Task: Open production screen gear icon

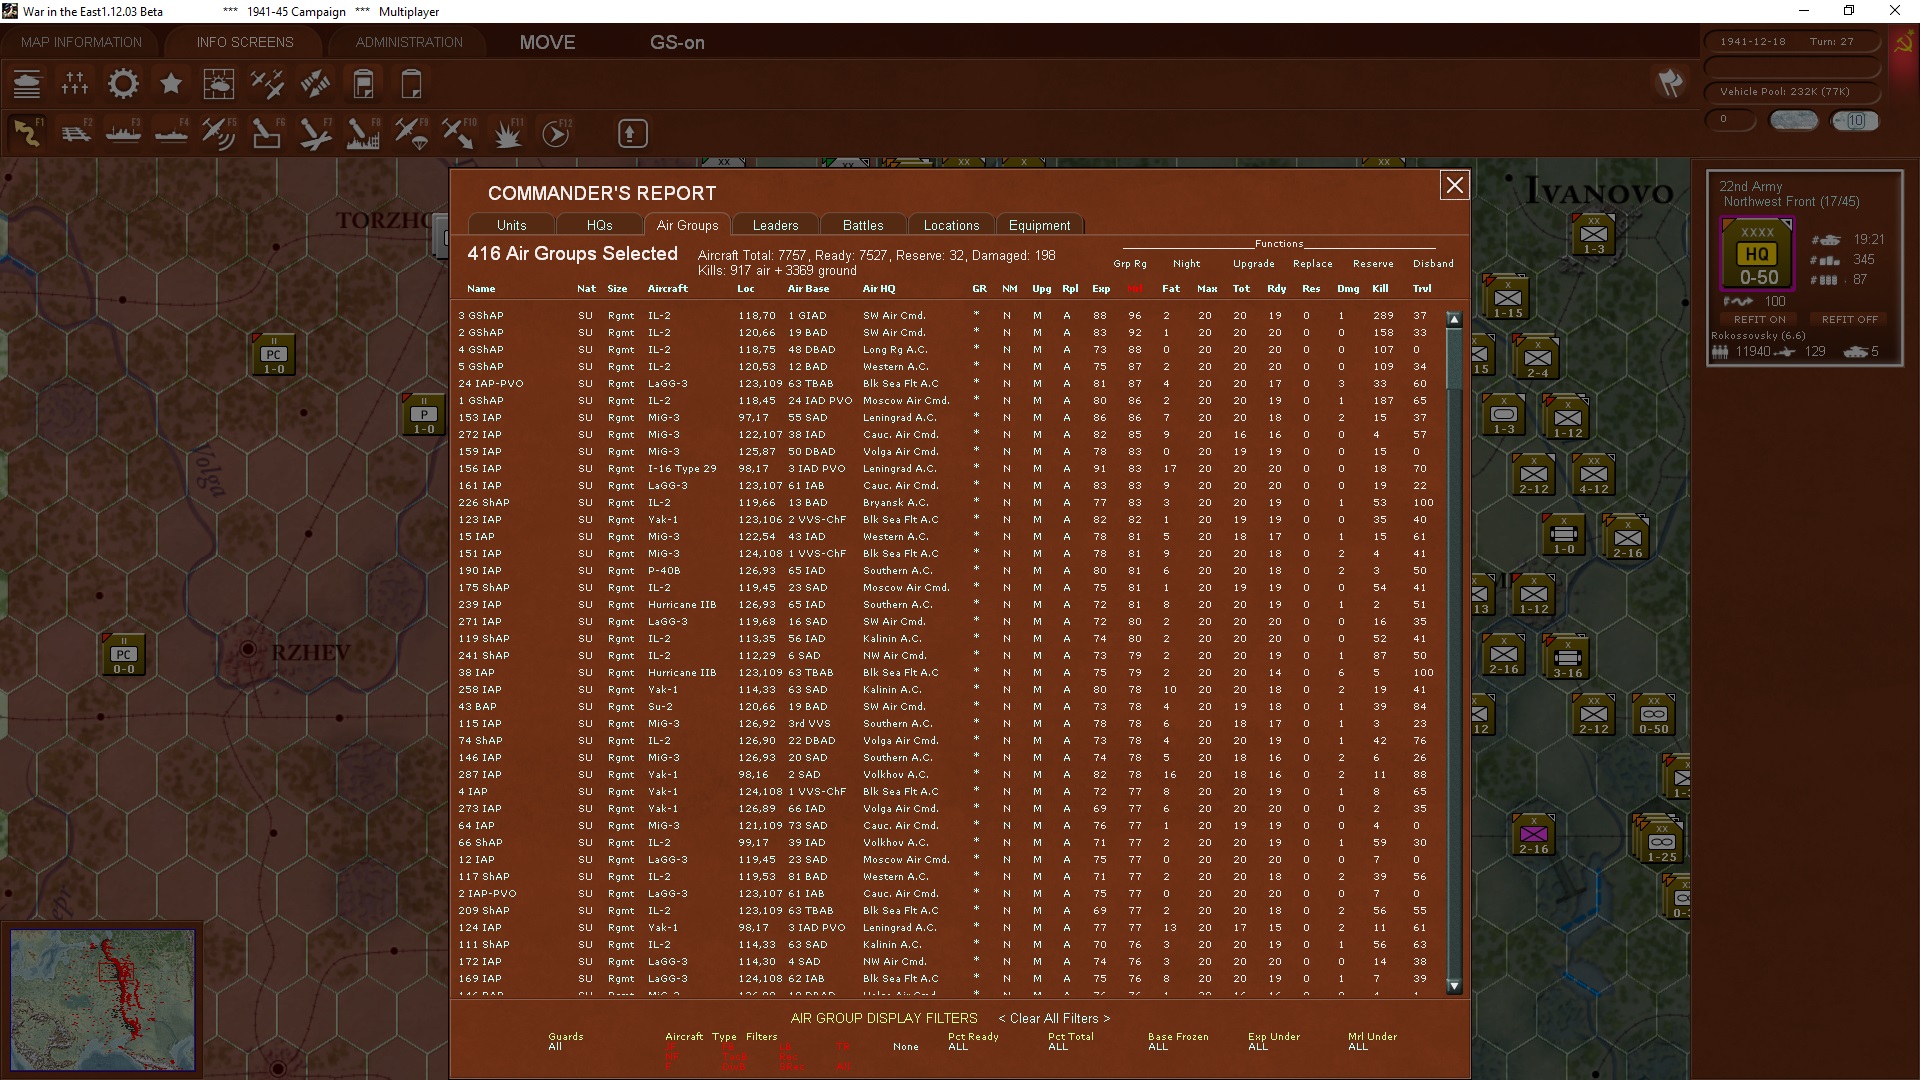Action: 123,84
